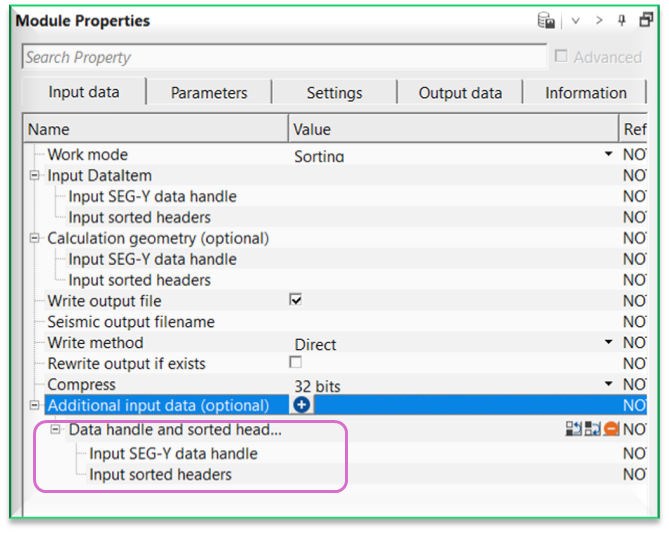Enable the Rewrite output if exists checkbox
Screen dimensions: 669x533
(296, 363)
